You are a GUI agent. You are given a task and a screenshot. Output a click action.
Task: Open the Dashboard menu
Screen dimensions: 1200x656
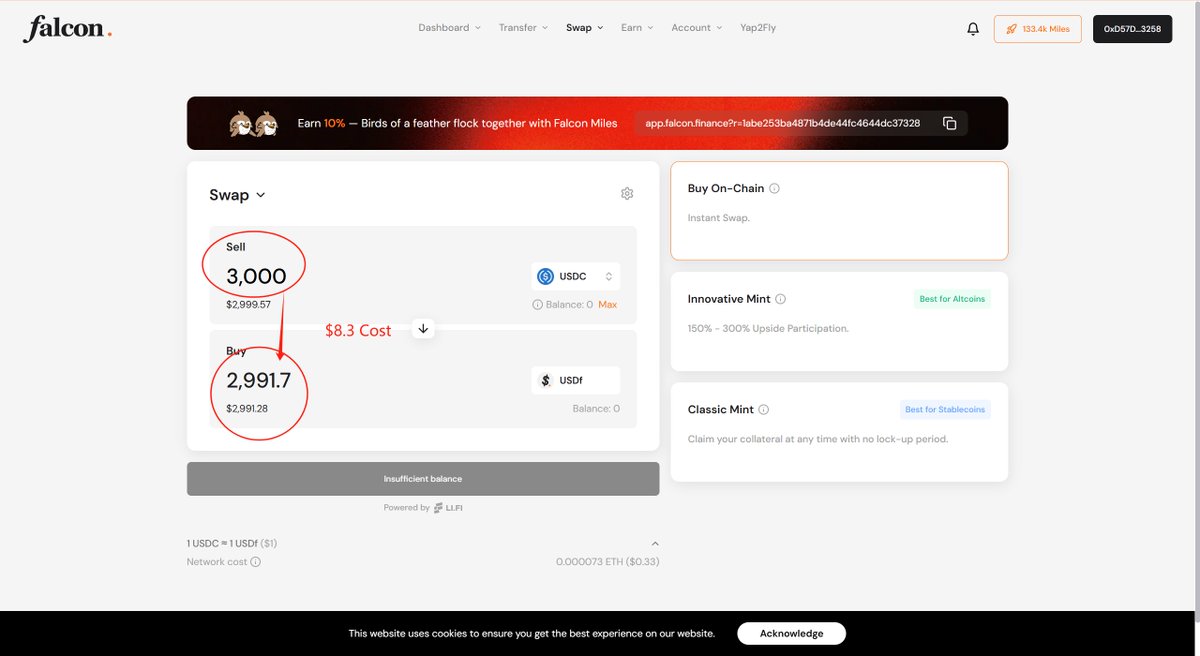449,28
